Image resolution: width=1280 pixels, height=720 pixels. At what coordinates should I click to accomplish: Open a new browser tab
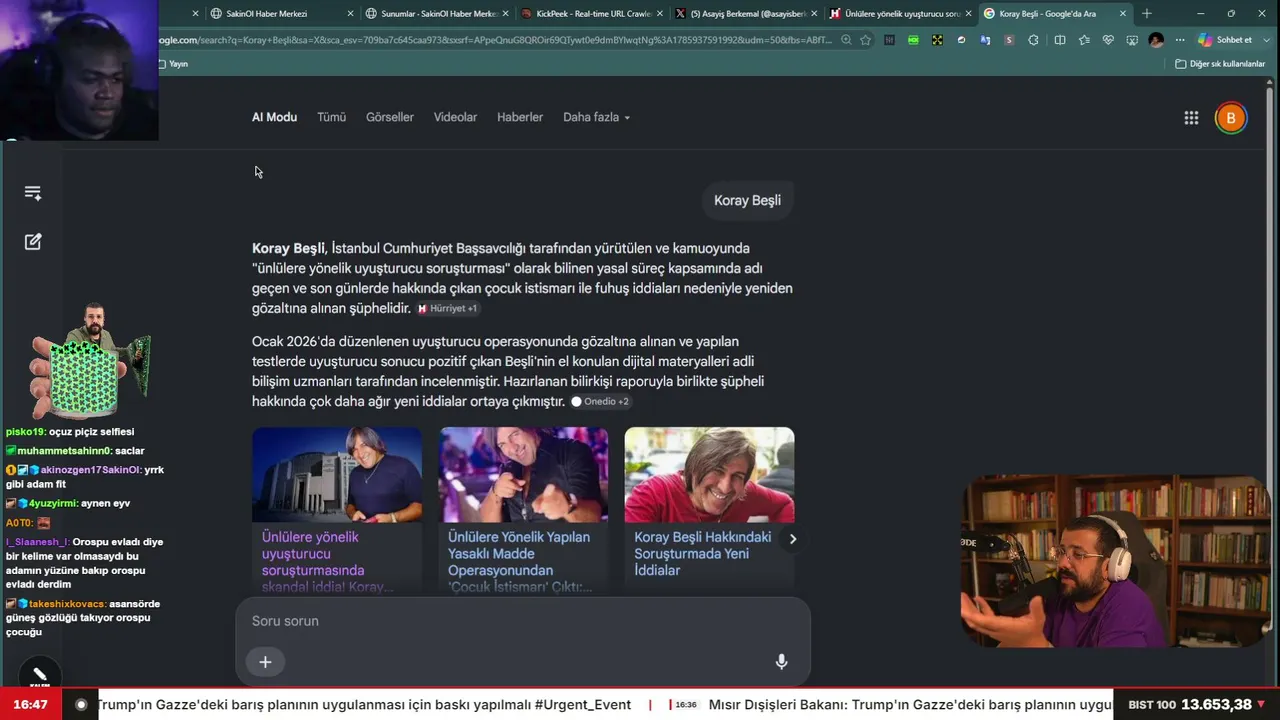[x=1146, y=14]
